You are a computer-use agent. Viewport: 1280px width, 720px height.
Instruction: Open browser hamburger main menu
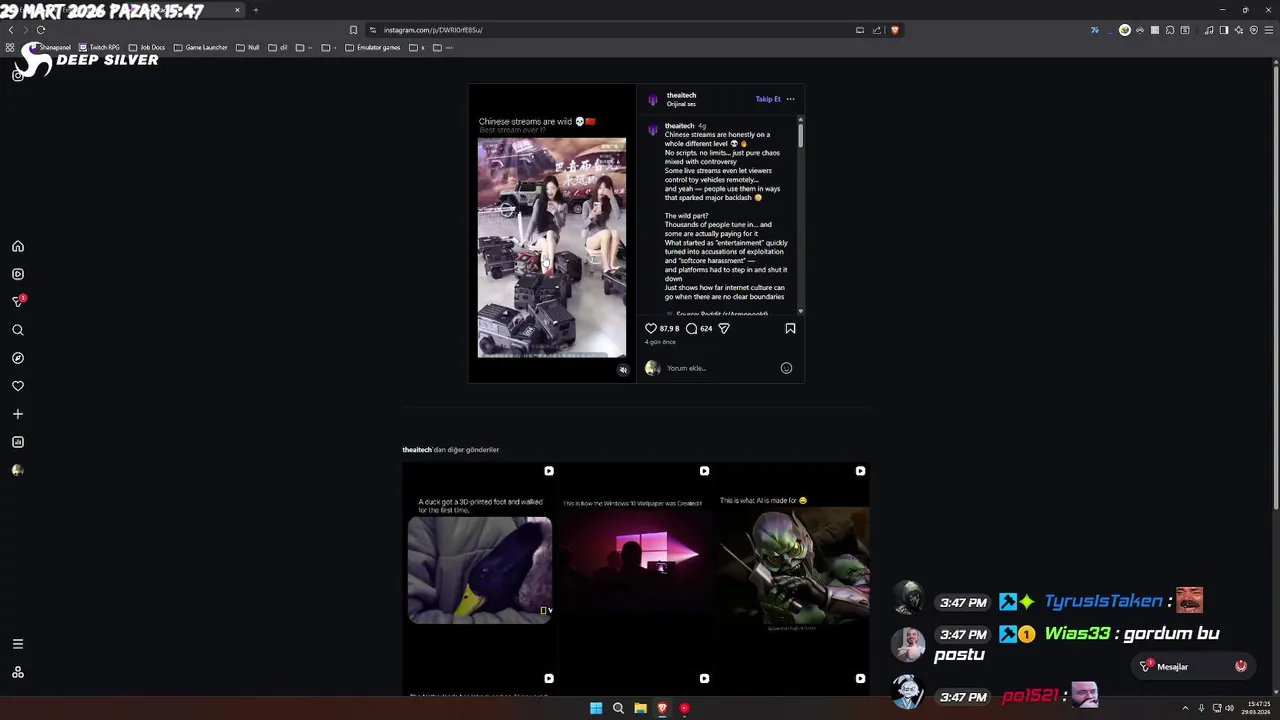[x=1269, y=30]
